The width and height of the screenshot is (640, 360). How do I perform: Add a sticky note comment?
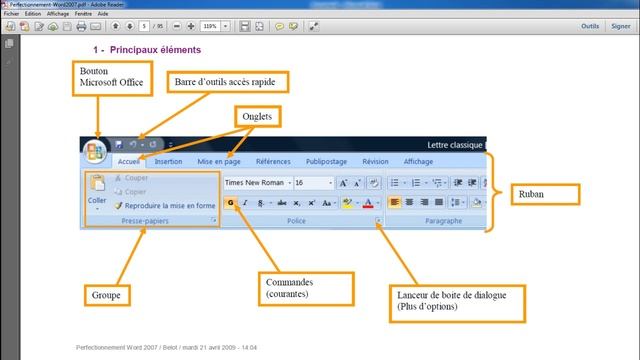click(279, 27)
